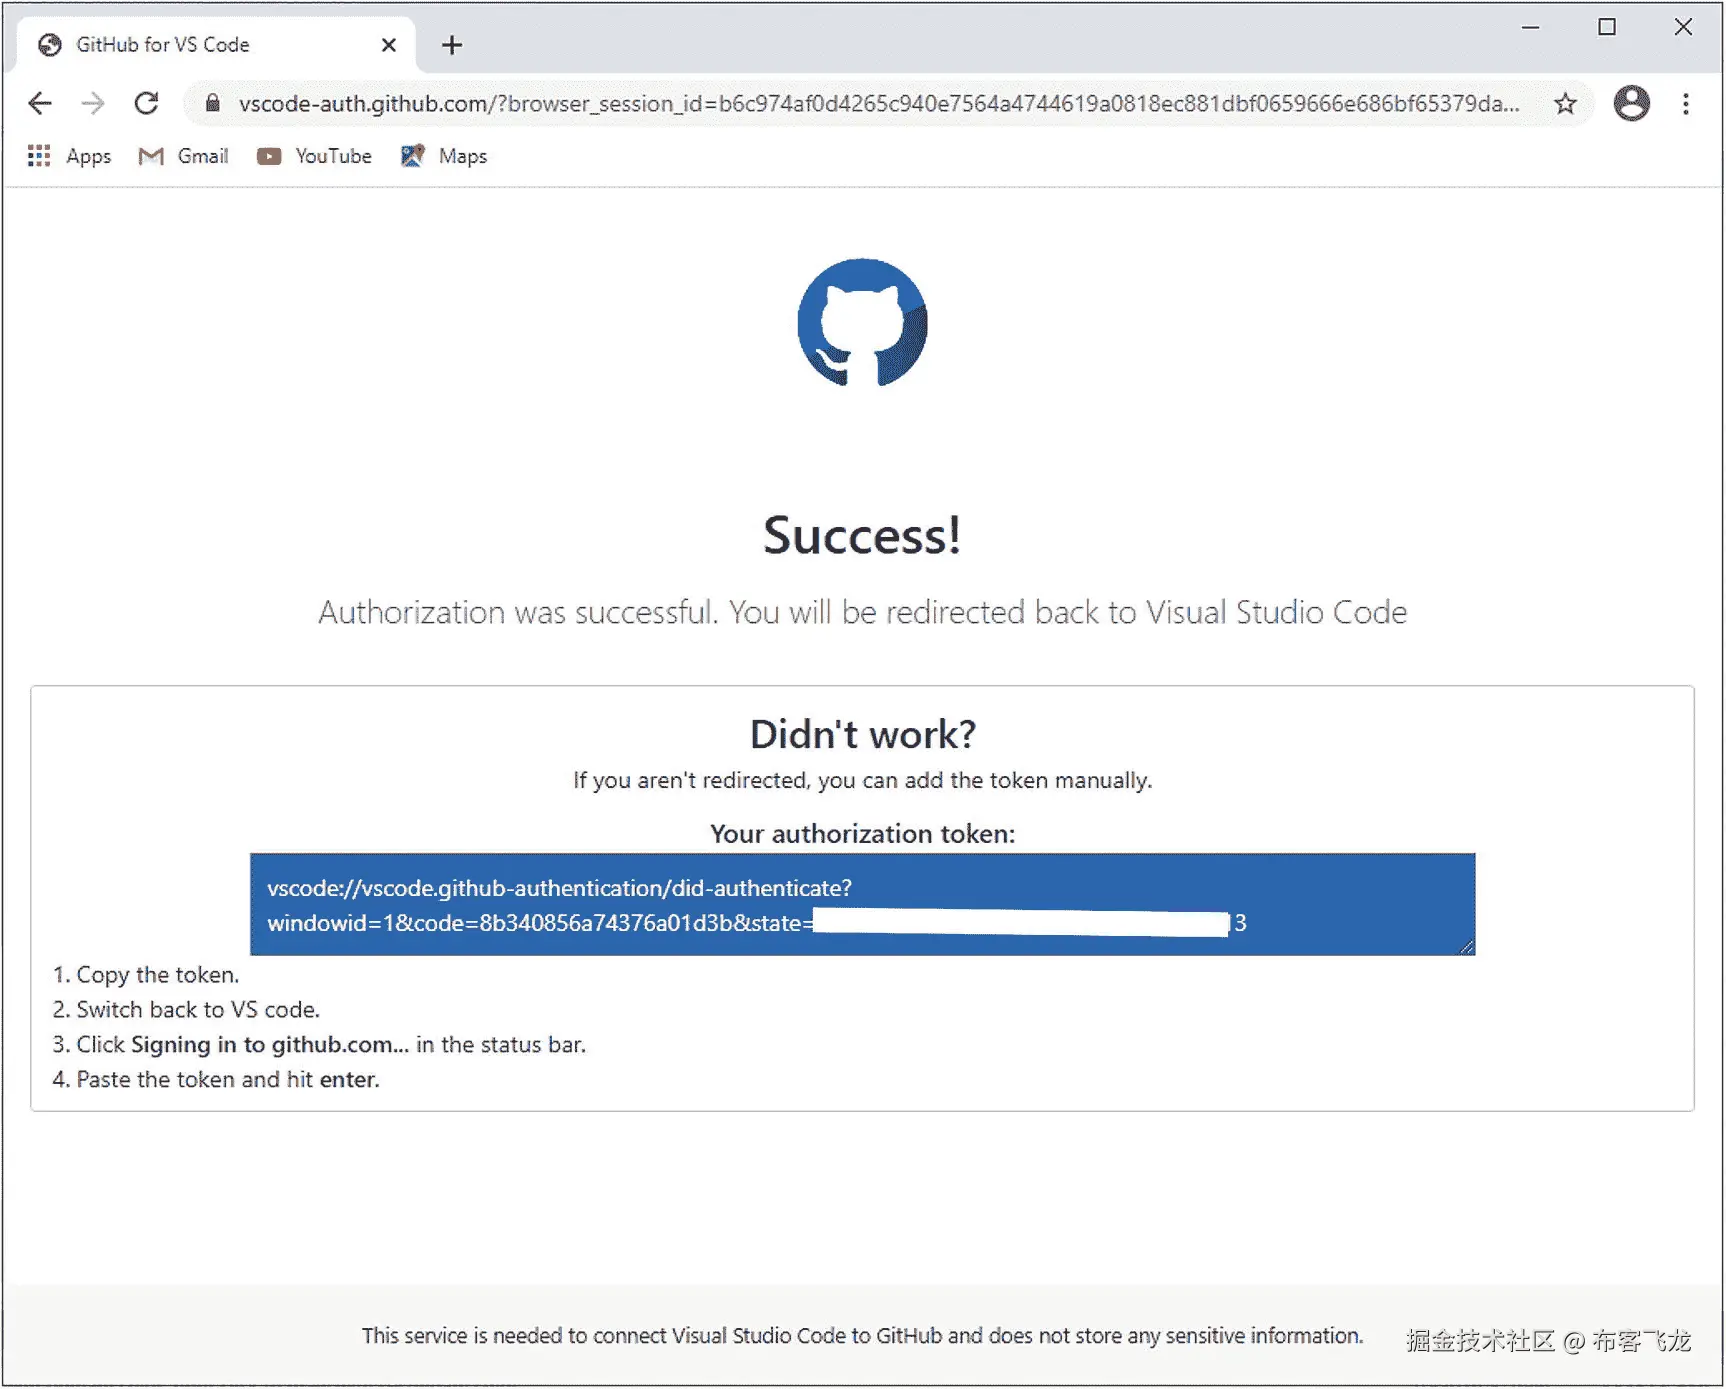The image size is (1726, 1389).
Task: Maximize the Chrome window
Action: click(x=1607, y=28)
